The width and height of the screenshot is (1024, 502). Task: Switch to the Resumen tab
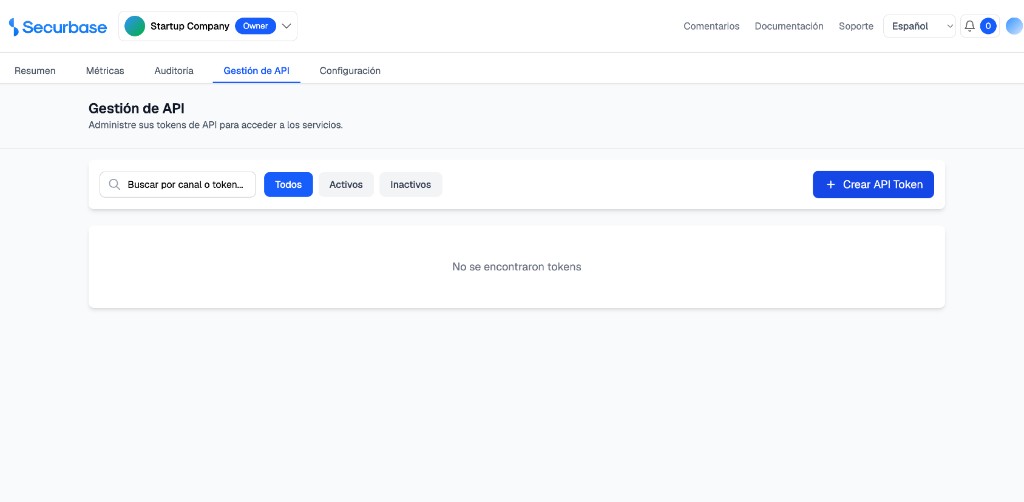(35, 71)
